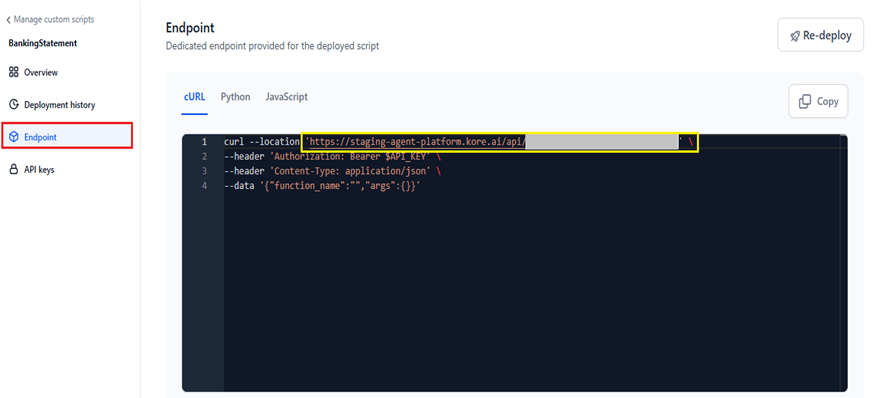Screen dimensions: 883x398
Task: Click the copy icon in code panel
Action: (805, 101)
